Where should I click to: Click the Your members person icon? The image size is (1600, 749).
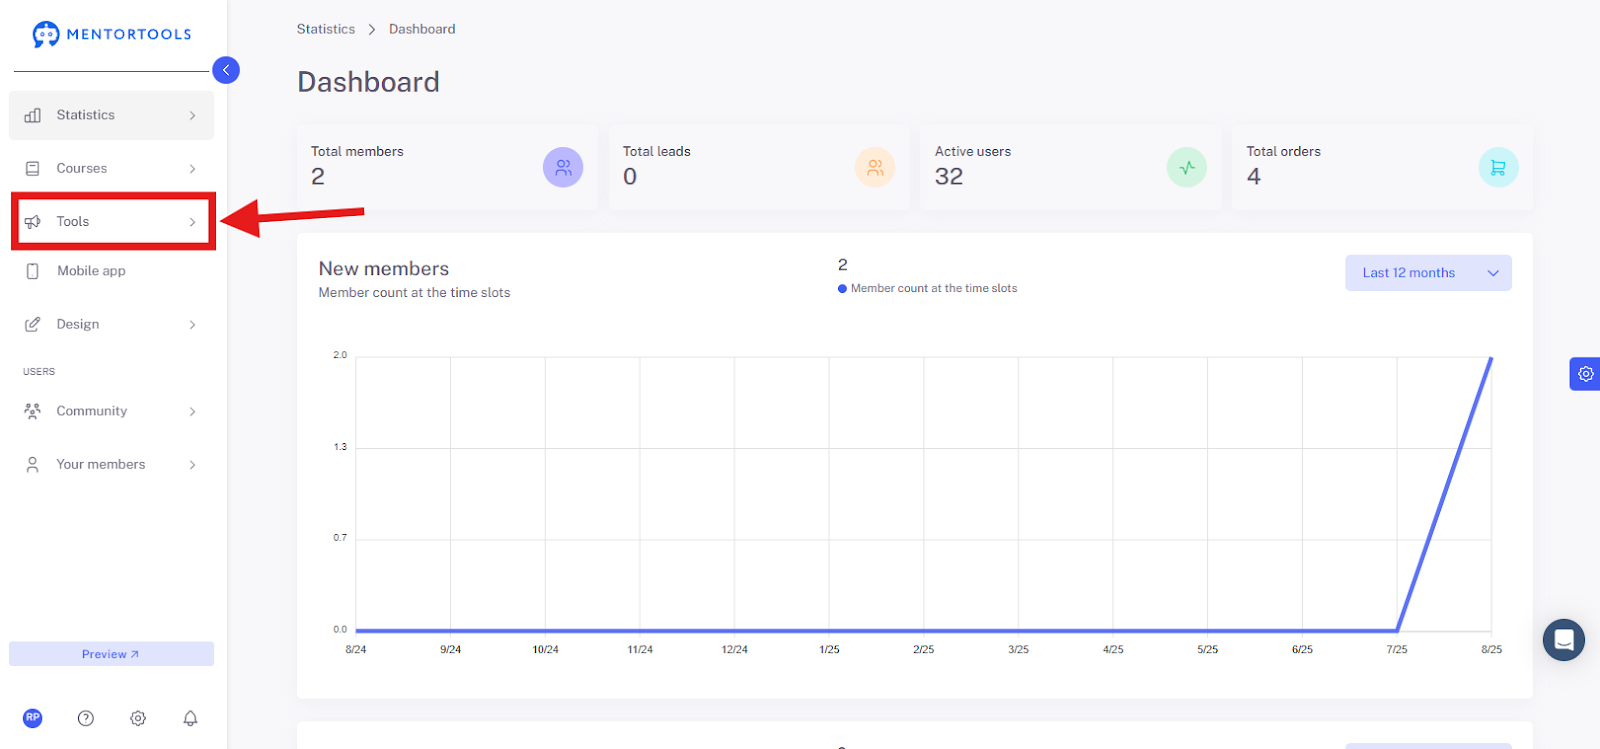point(33,465)
